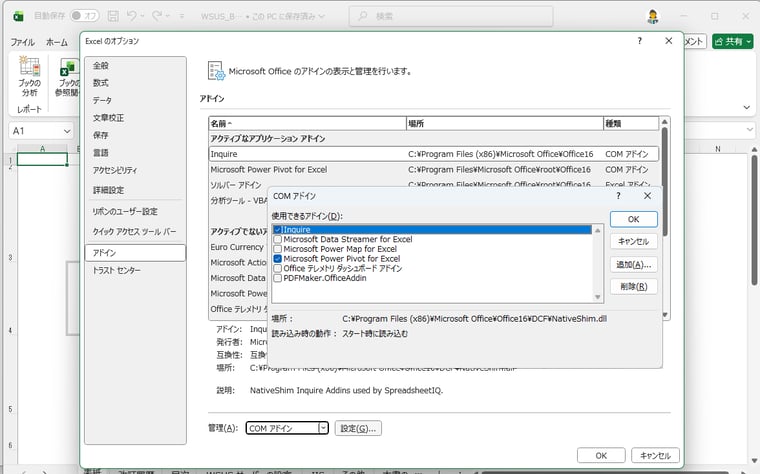Click the COM add-in list scroll down arrow
760x474 pixels.
coord(598,297)
